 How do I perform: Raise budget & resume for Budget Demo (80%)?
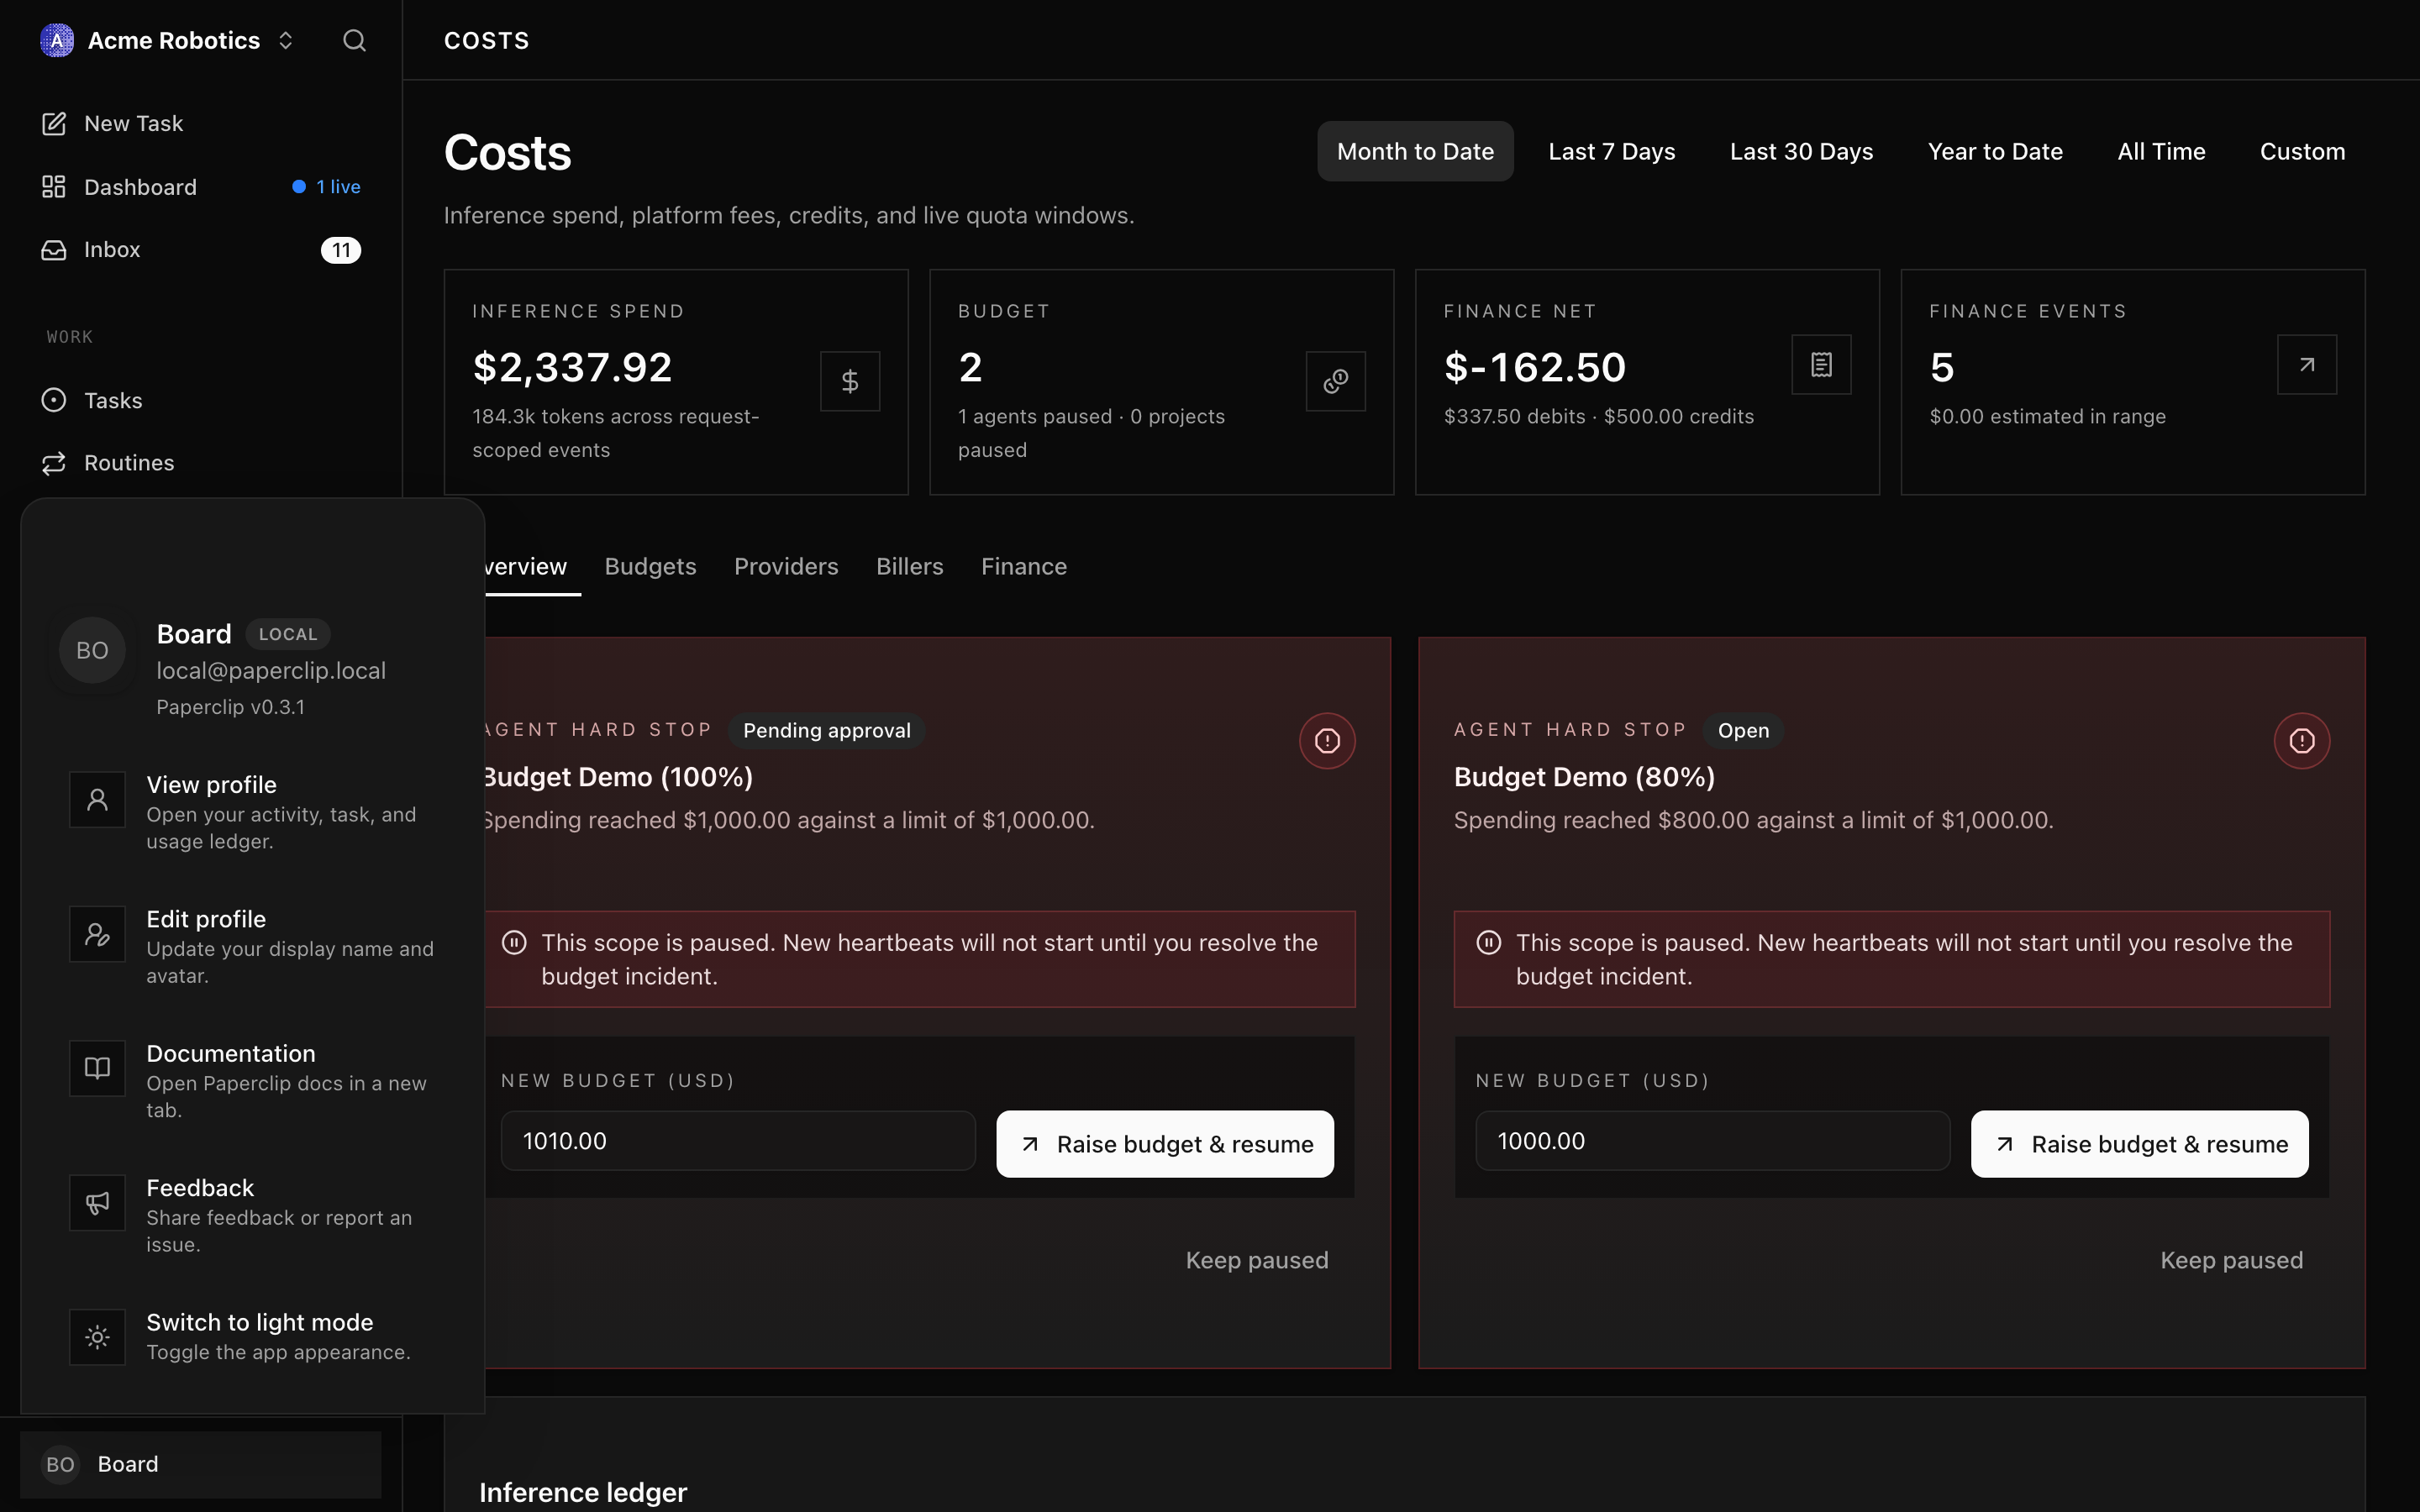pos(2140,1144)
